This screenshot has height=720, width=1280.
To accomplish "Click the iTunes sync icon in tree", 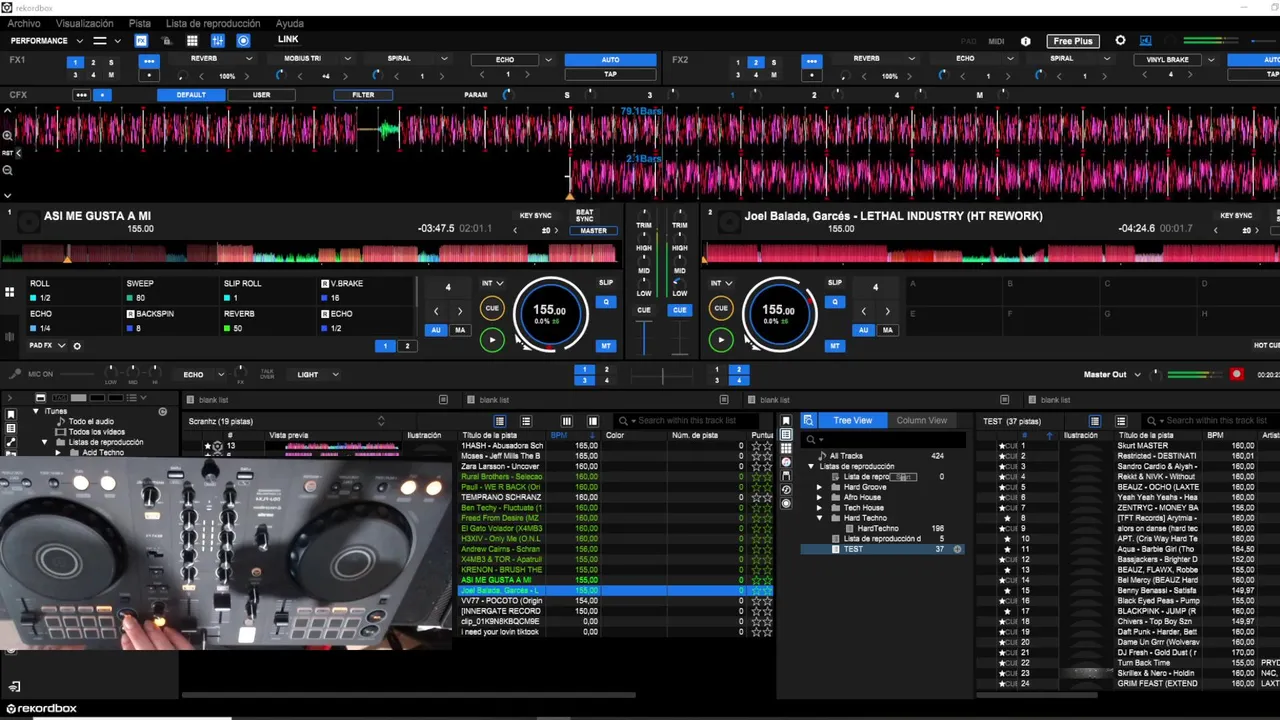I will coord(163,411).
